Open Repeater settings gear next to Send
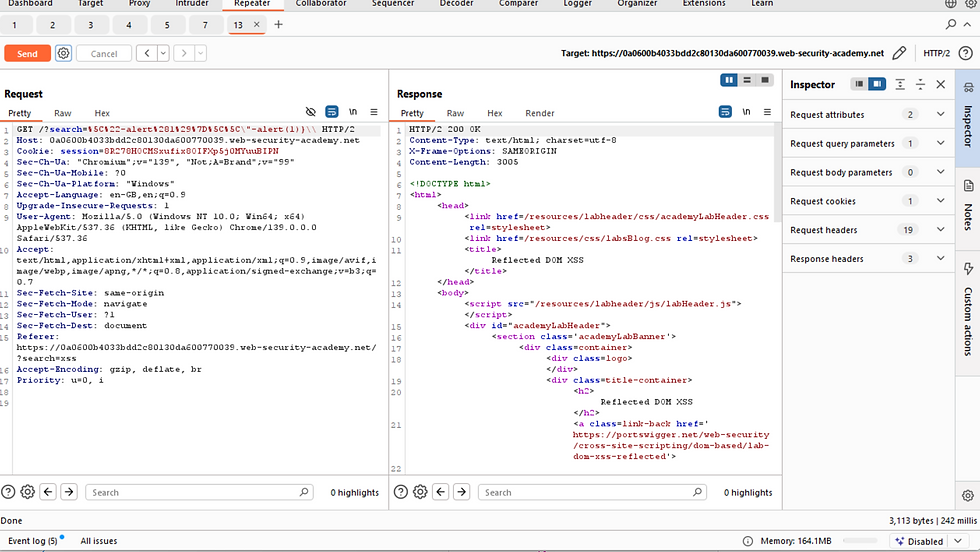The image size is (980, 552). click(63, 53)
